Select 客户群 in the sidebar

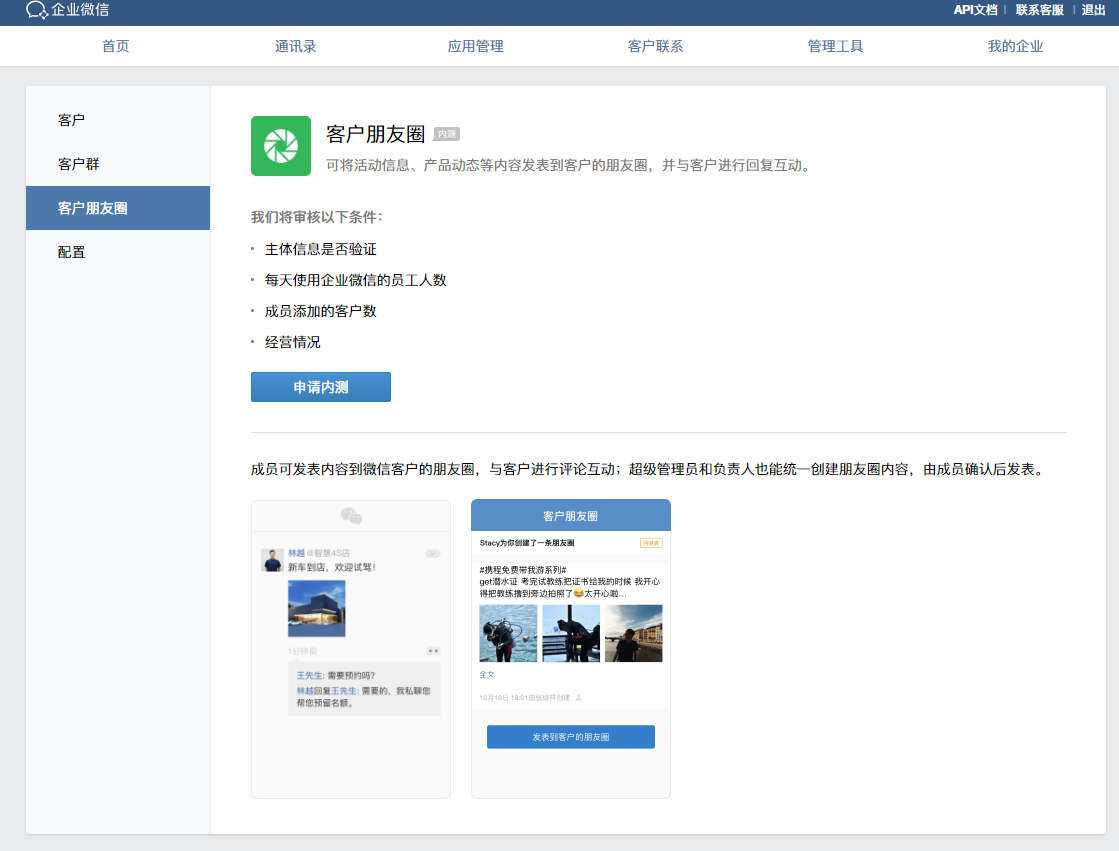118,164
